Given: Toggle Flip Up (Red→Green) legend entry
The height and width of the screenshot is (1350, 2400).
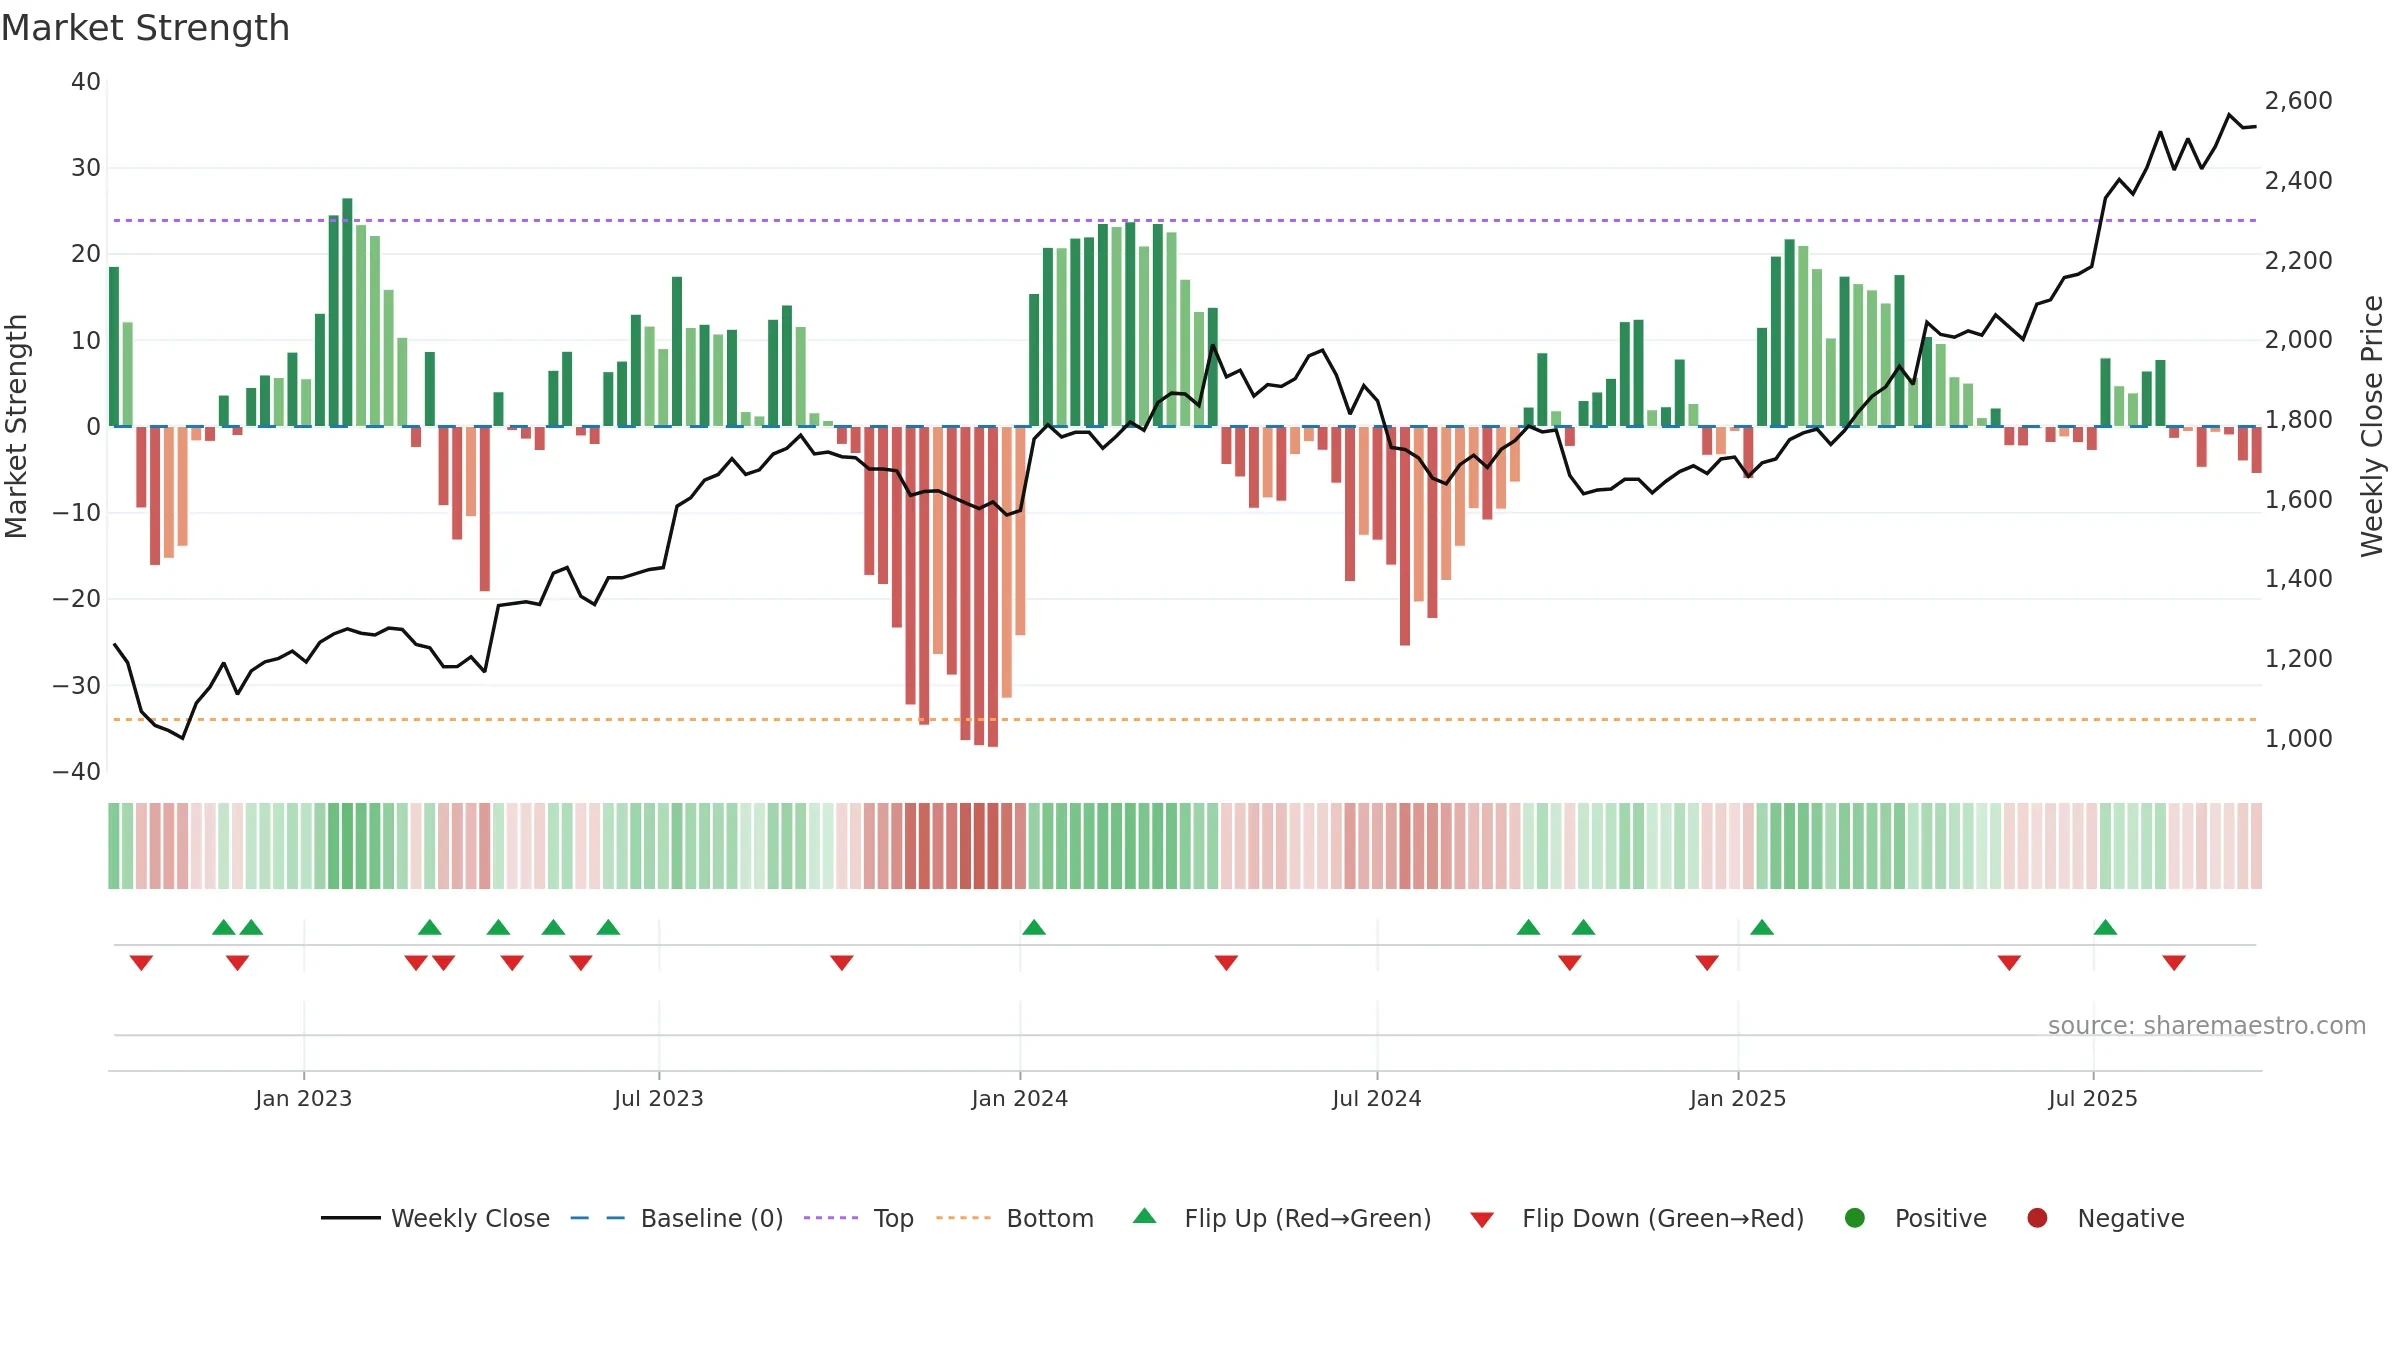Looking at the screenshot, I should click(1282, 1218).
